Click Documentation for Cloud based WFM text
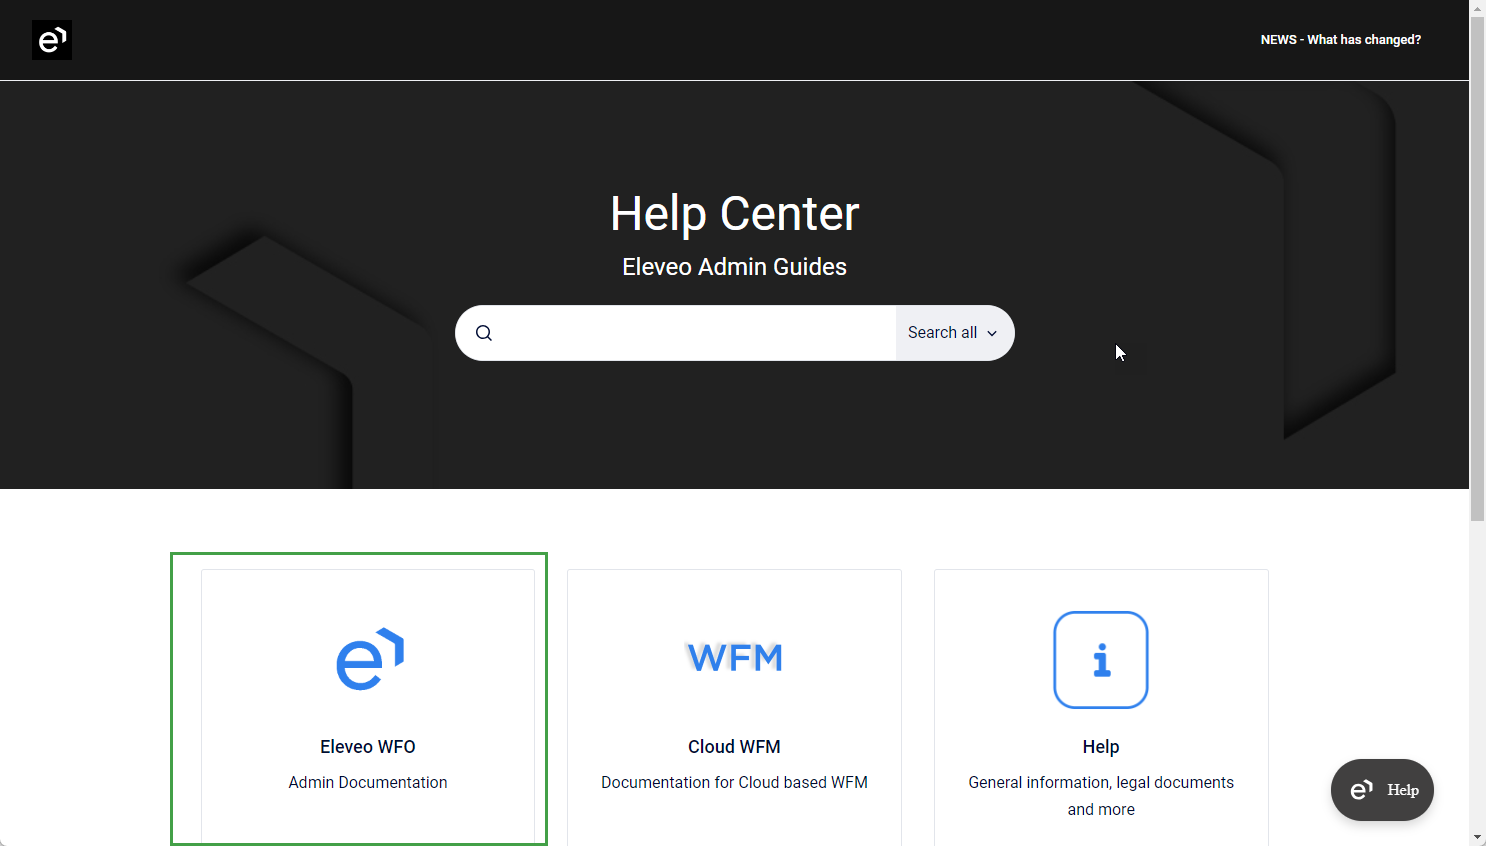The width and height of the screenshot is (1486, 846). (734, 782)
